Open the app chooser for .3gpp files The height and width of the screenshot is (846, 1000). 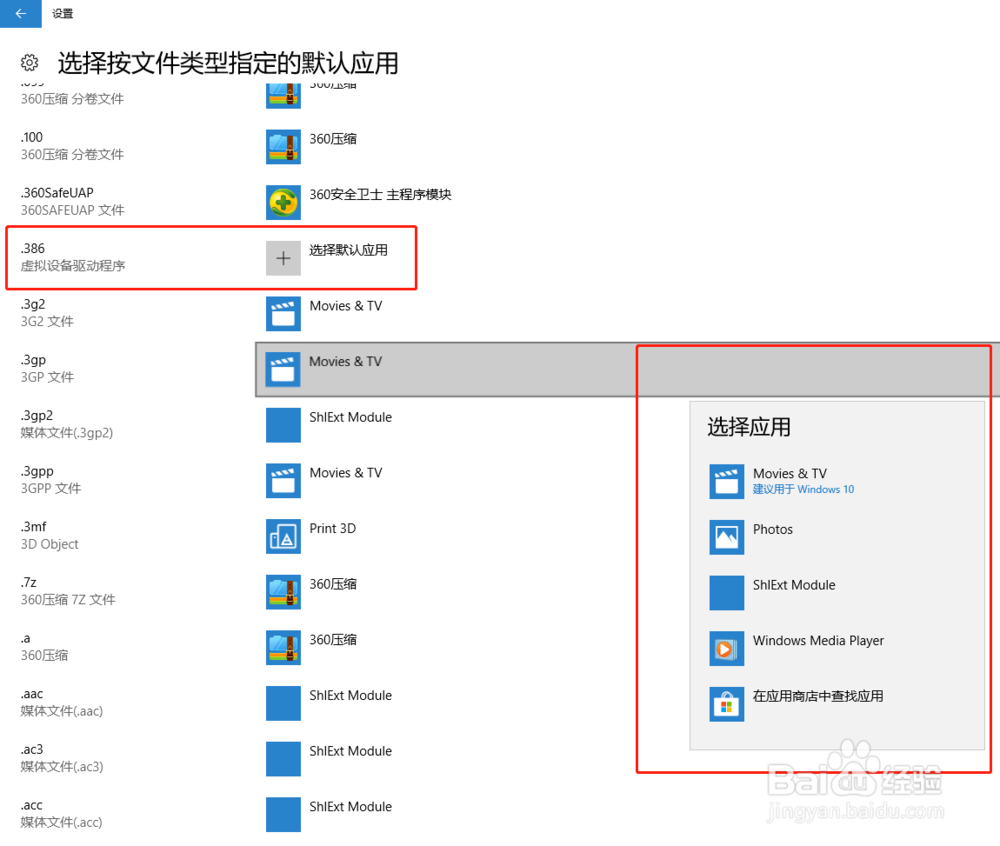[x=284, y=480]
